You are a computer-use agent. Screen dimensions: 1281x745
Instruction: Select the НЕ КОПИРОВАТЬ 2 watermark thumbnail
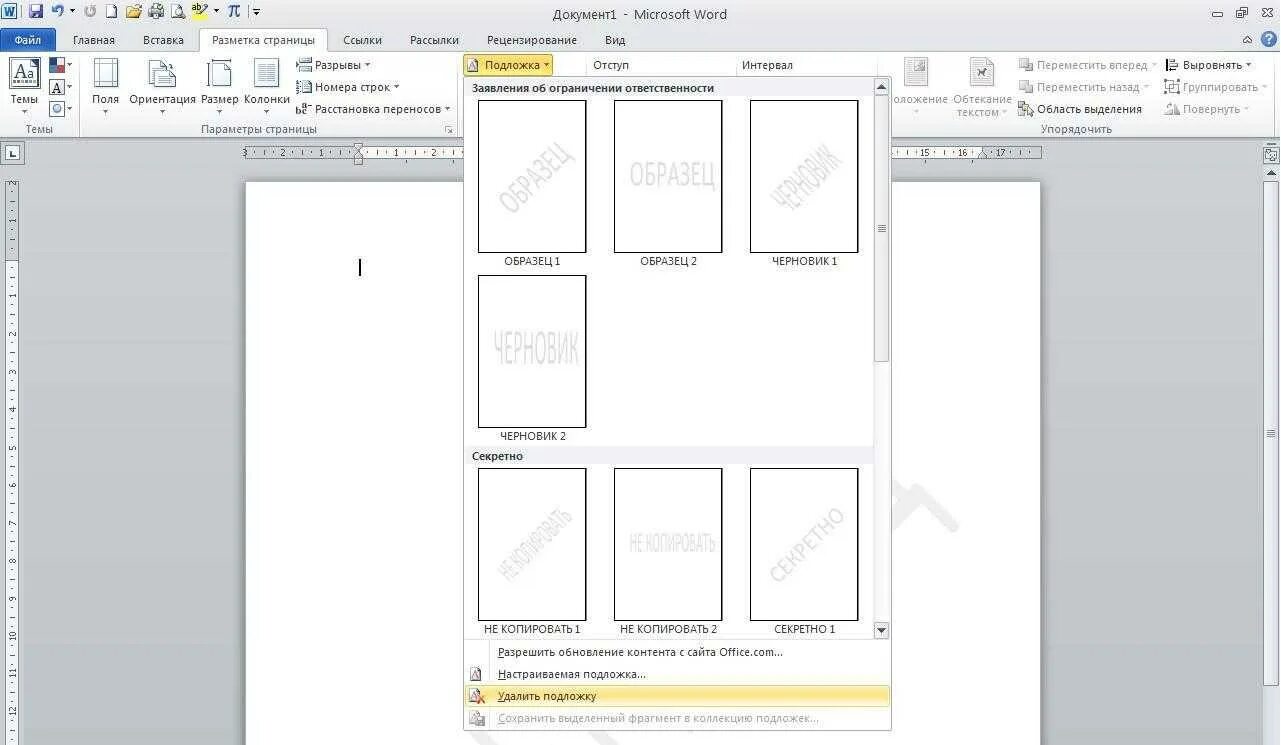tap(668, 544)
